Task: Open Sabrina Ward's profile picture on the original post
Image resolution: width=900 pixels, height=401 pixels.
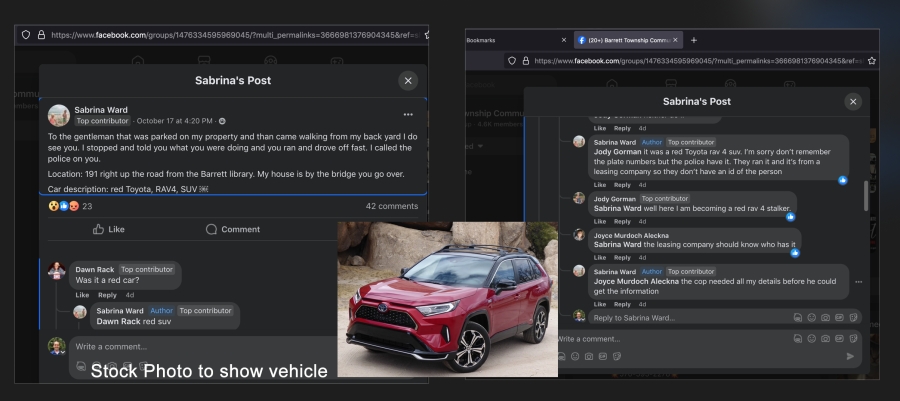Action: click(59, 115)
